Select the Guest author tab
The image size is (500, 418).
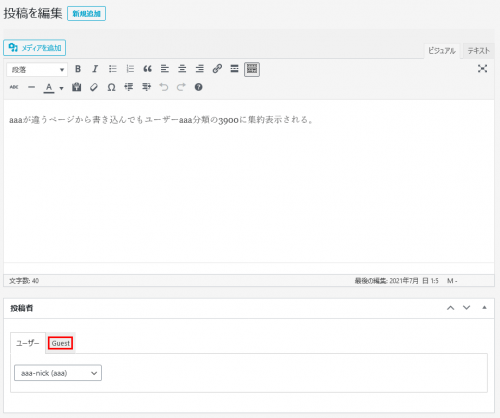(x=61, y=343)
